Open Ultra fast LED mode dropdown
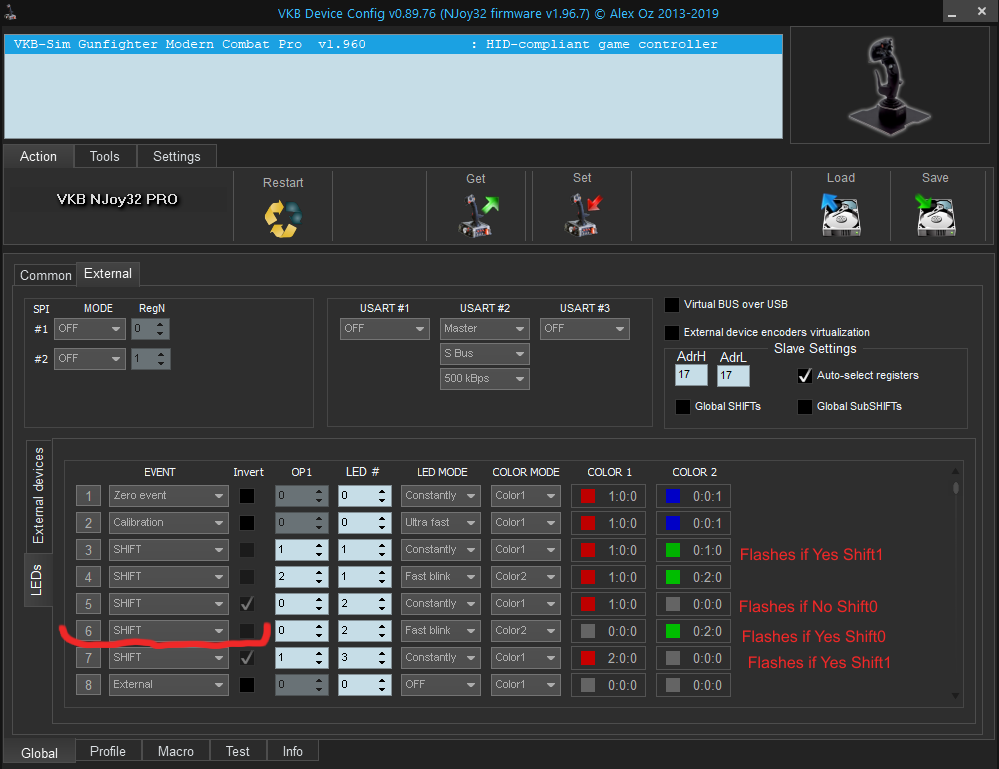Screen dimensions: 999x769 pyautogui.click(x=440, y=522)
